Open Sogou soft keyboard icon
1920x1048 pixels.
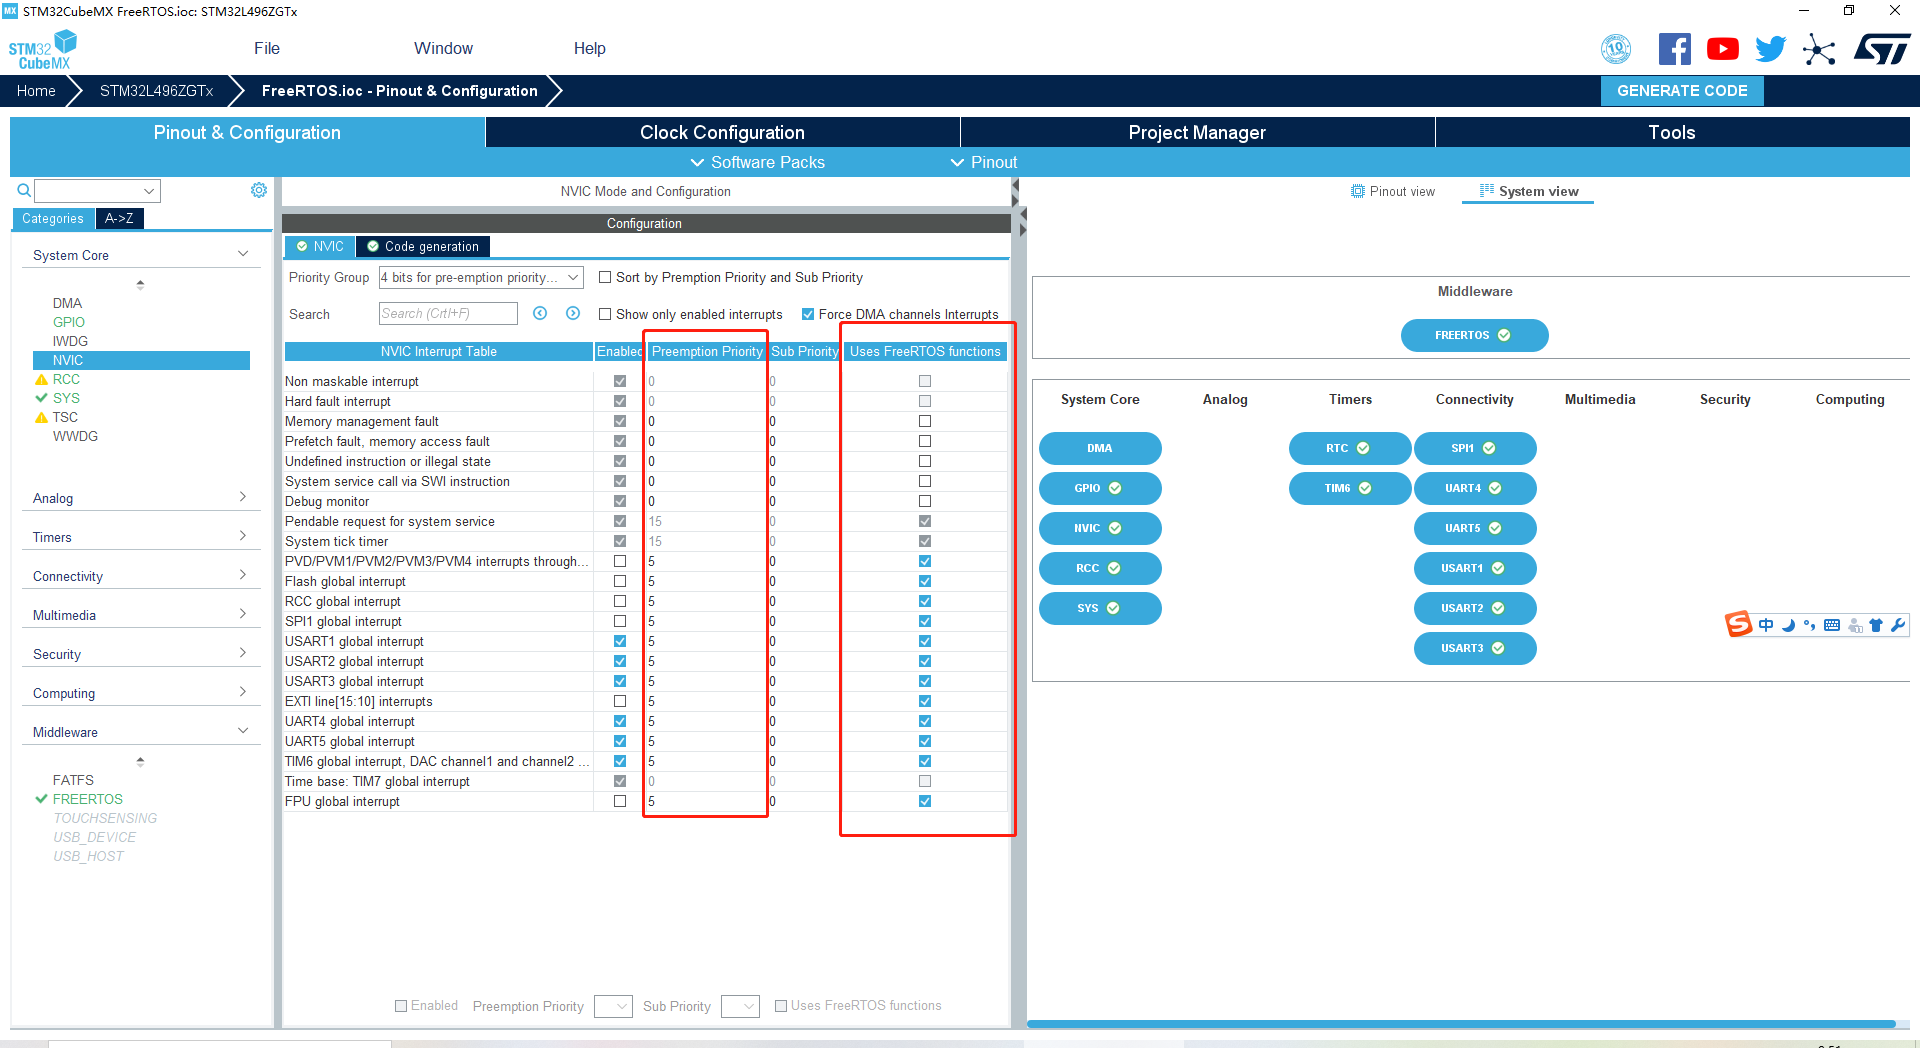point(1832,625)
